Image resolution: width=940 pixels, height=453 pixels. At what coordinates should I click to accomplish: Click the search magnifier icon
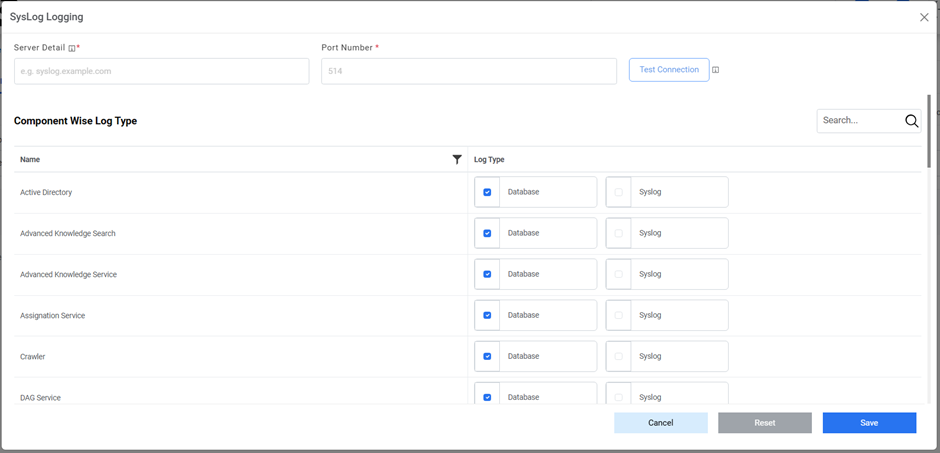[x=911, y=121]
